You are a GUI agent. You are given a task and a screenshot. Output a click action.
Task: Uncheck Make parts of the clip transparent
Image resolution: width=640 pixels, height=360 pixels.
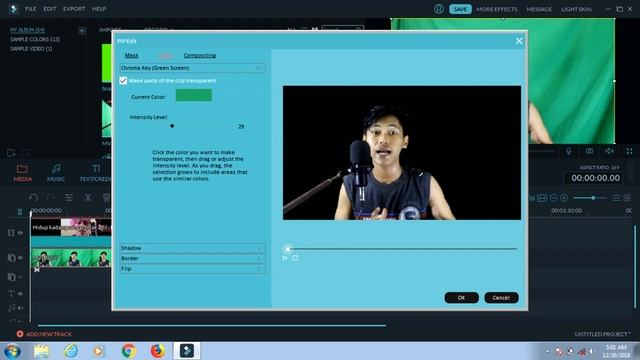pos(123,81)
